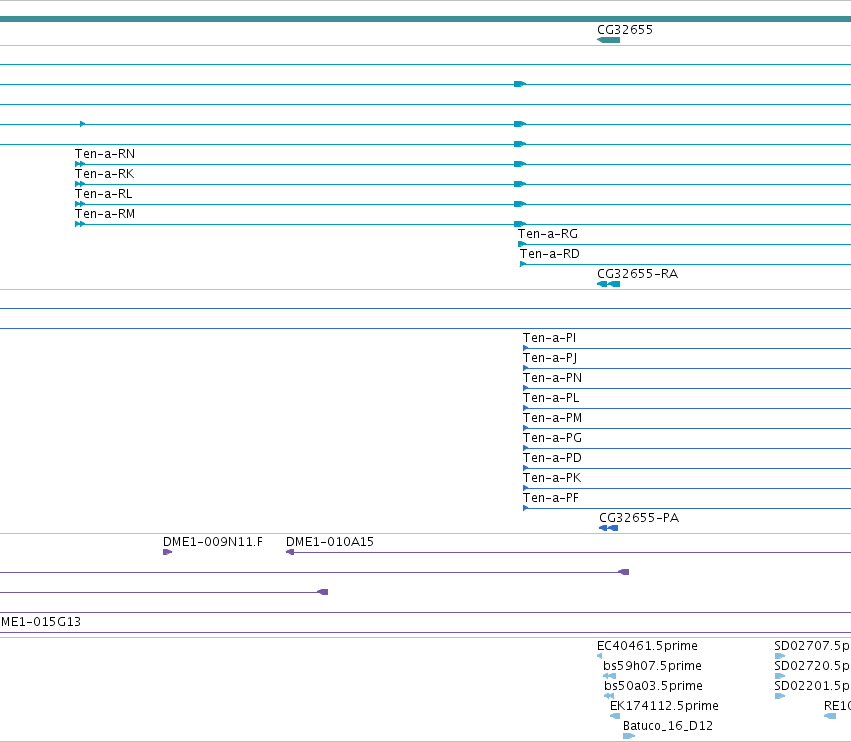The height and width of the screenshot is (742, 851).
Task: Click the Ten-a-RG start arrow glyph
Action: 522,244
